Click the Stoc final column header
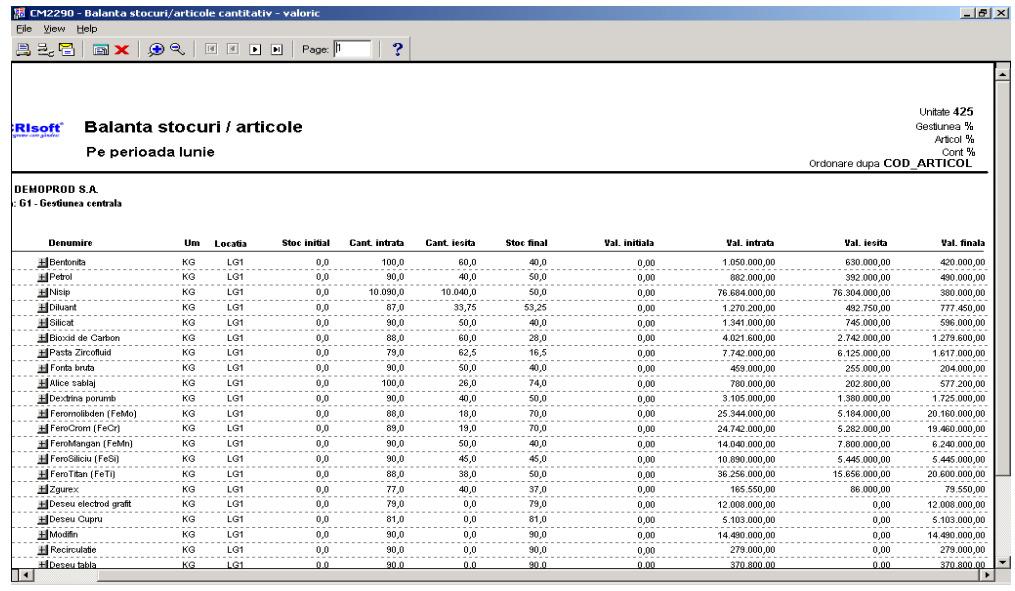 point(526,243)
